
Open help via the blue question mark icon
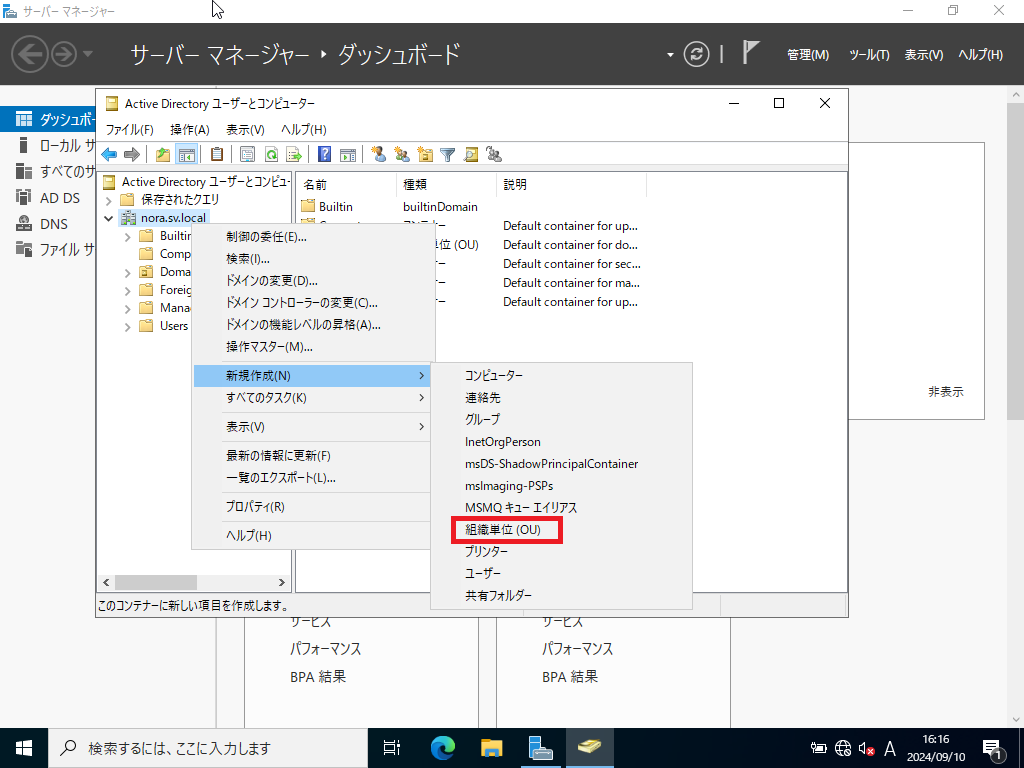pyautogui.click(x=325, y=155)
